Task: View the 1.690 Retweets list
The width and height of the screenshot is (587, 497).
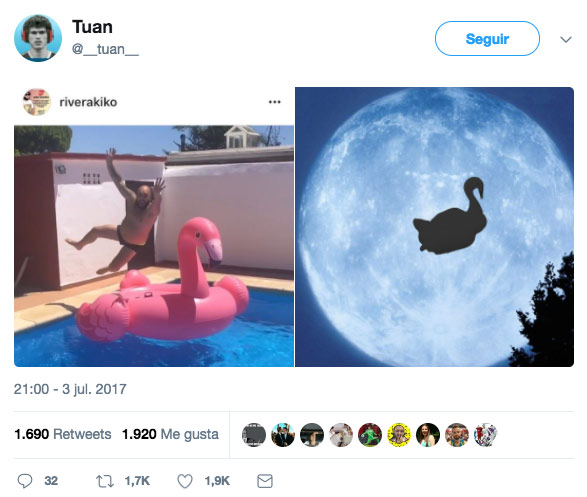Action: click(63, 434)
